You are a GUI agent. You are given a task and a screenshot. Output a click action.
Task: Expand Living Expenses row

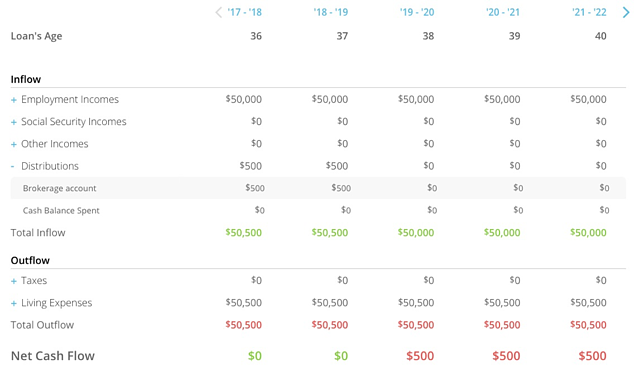(x=14, y=303)
